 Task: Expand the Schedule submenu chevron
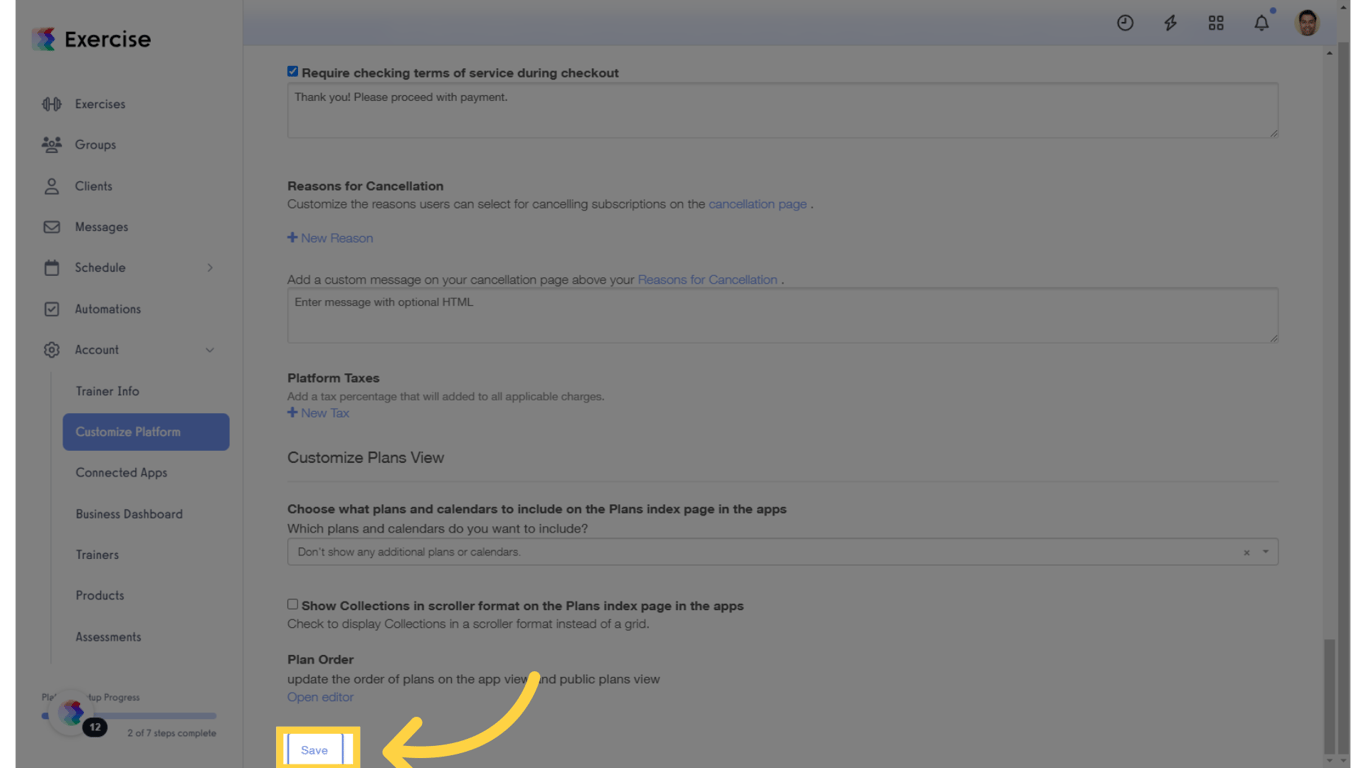click(210, 268)
